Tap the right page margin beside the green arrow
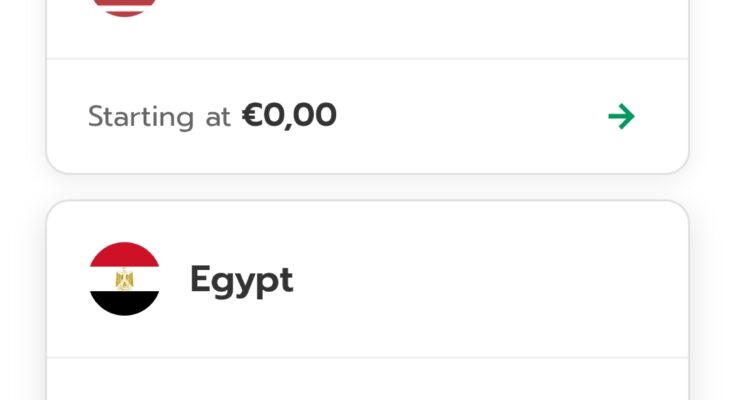 [x=712, y=117]
